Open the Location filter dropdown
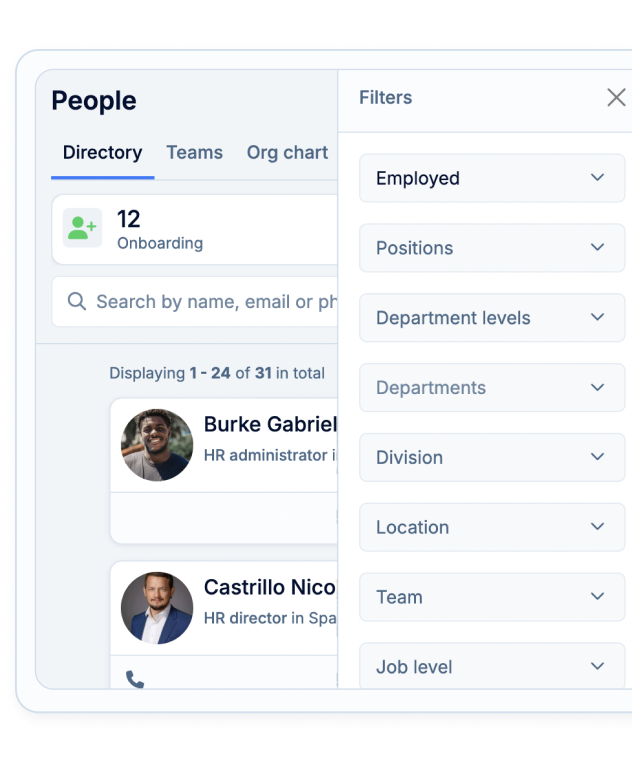 [x=491, y=527]
